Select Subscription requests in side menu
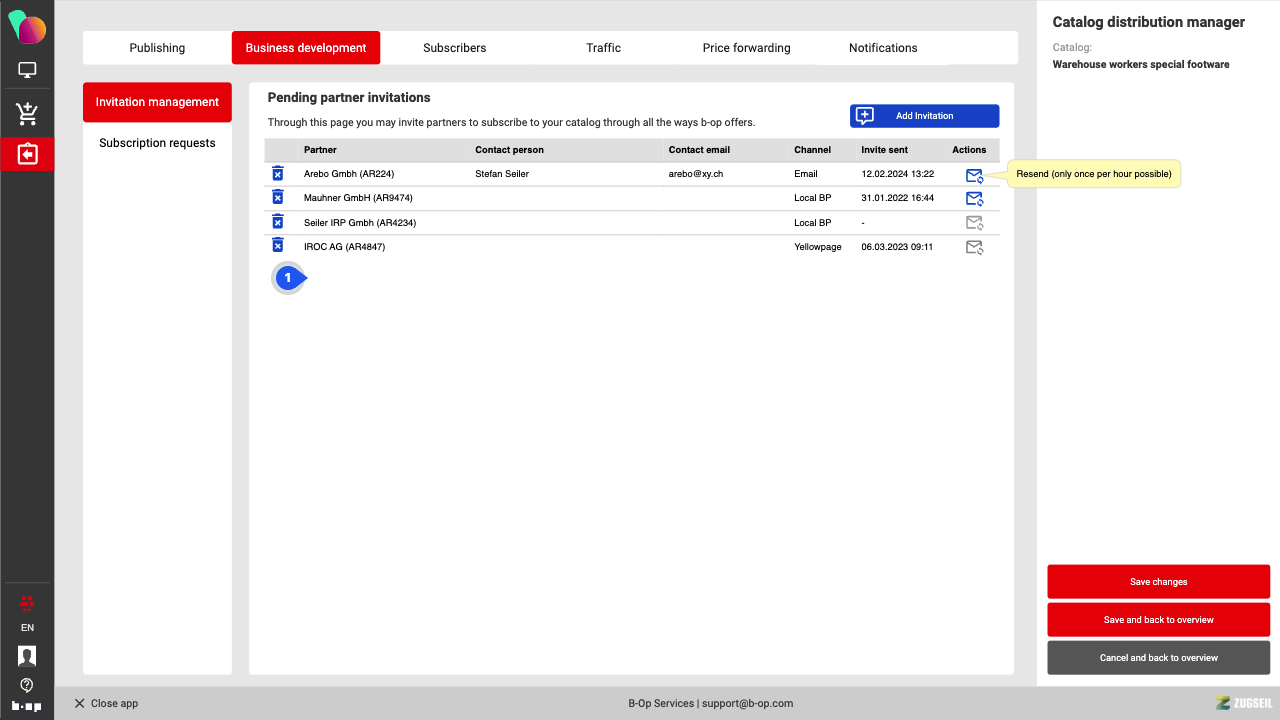The height and width of the screenshot is (720, 1280). [157, 143]
